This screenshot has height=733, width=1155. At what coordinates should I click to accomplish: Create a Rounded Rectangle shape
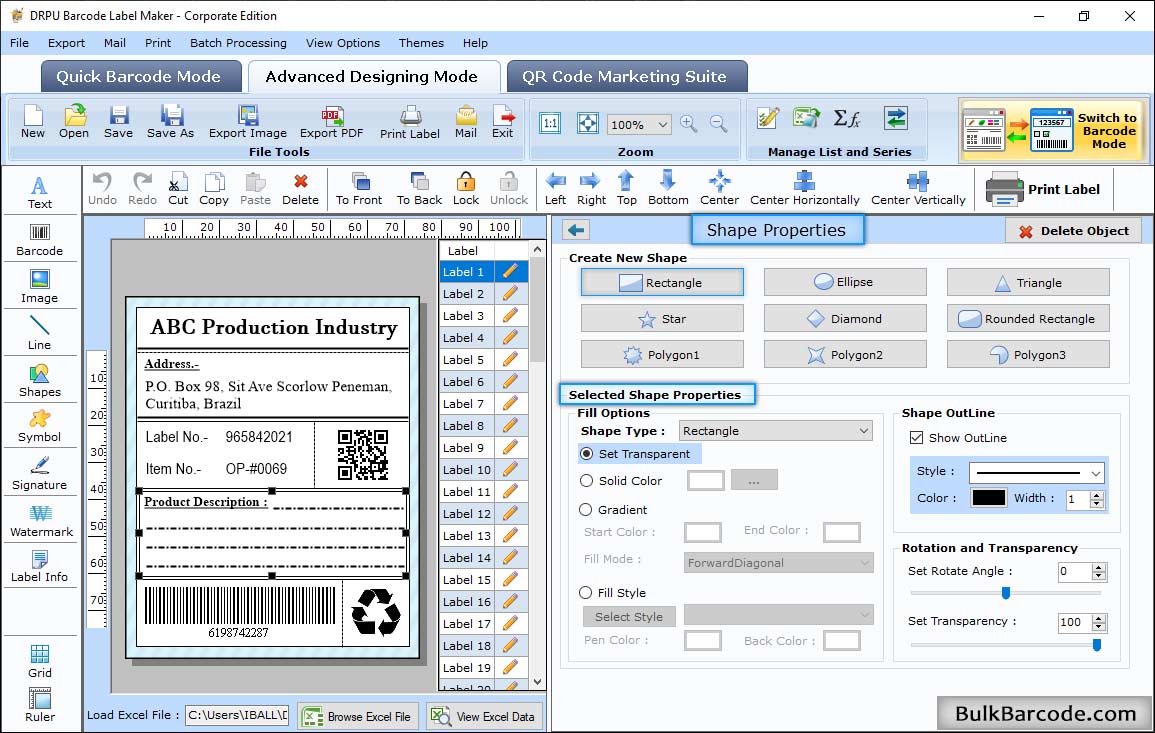click(1028, 318)
